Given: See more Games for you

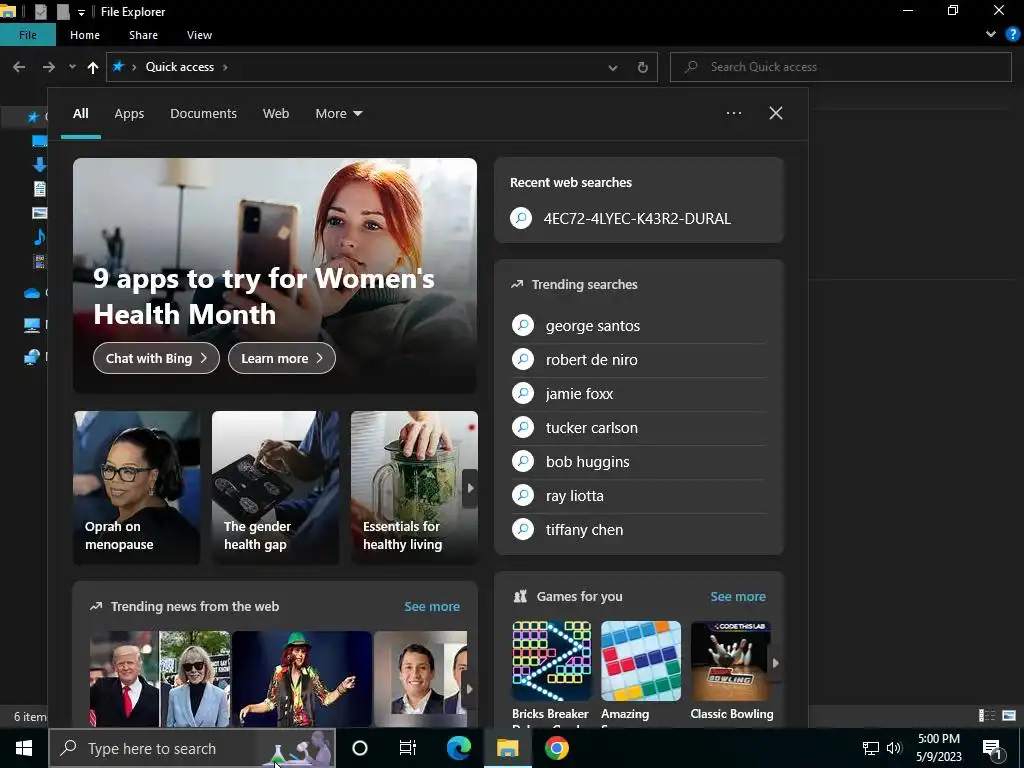Looking at the screenshot, I should [737, 596].
